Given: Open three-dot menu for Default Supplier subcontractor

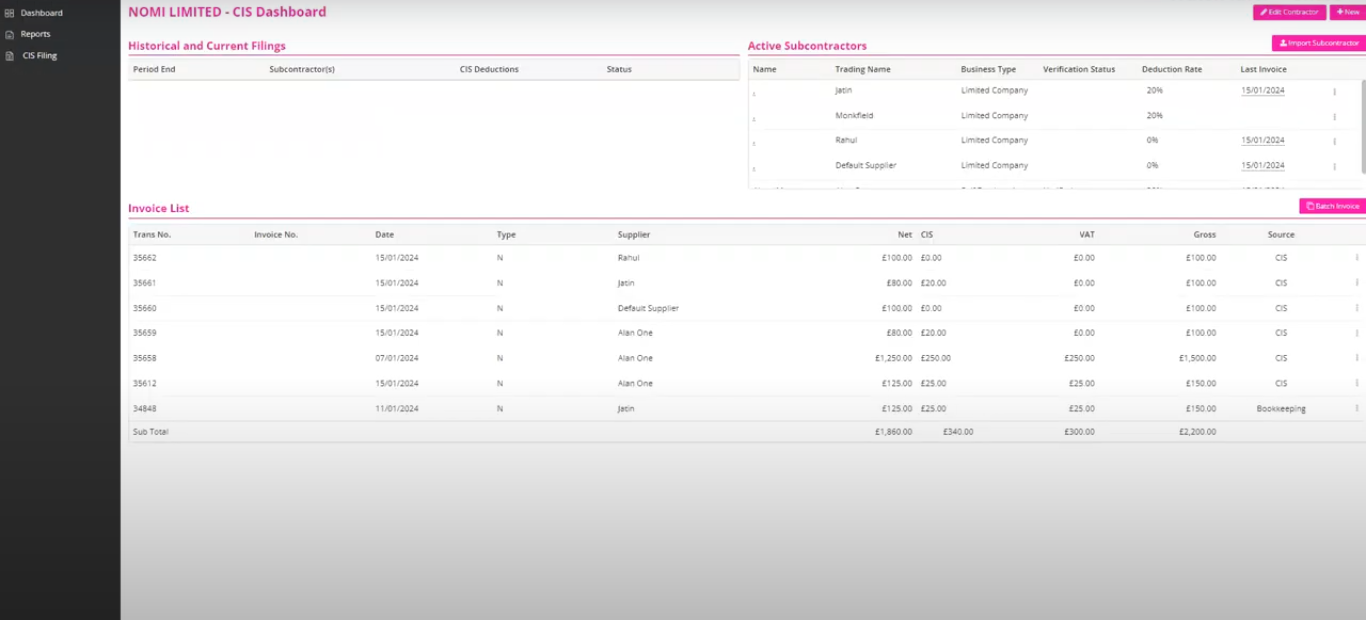Looking at the screenshot, I should [1334, 166].
